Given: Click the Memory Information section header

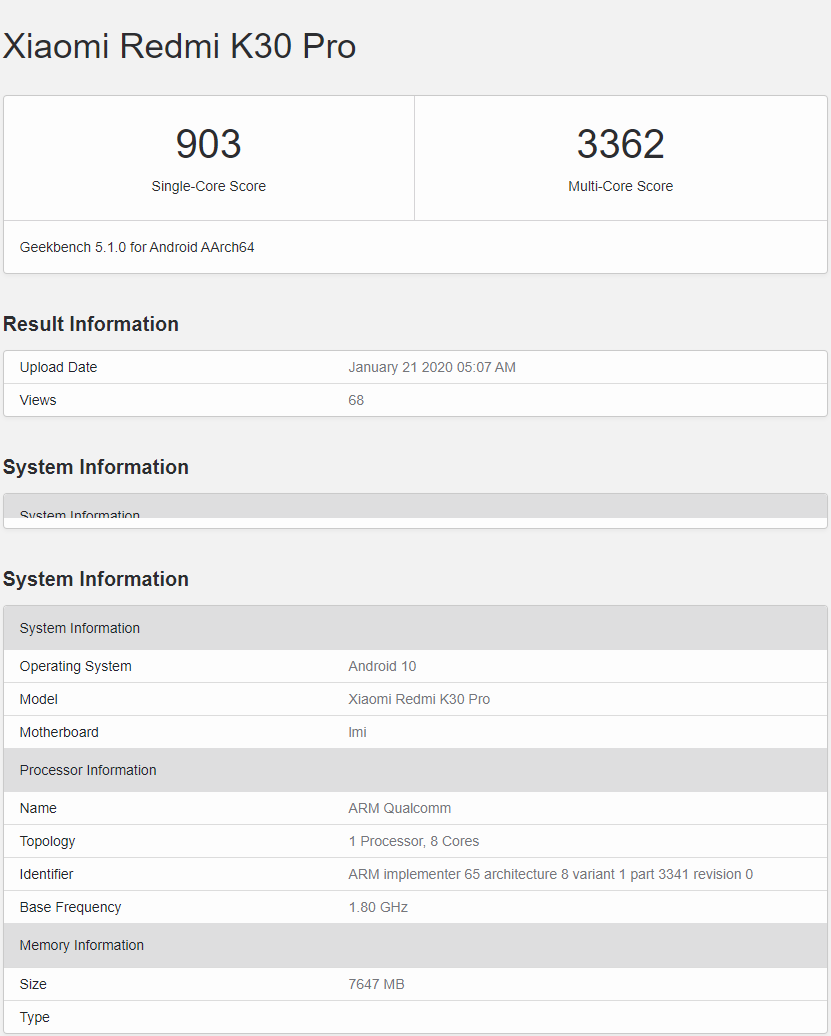Looking at the screenshot, I should tap(82, 945).
